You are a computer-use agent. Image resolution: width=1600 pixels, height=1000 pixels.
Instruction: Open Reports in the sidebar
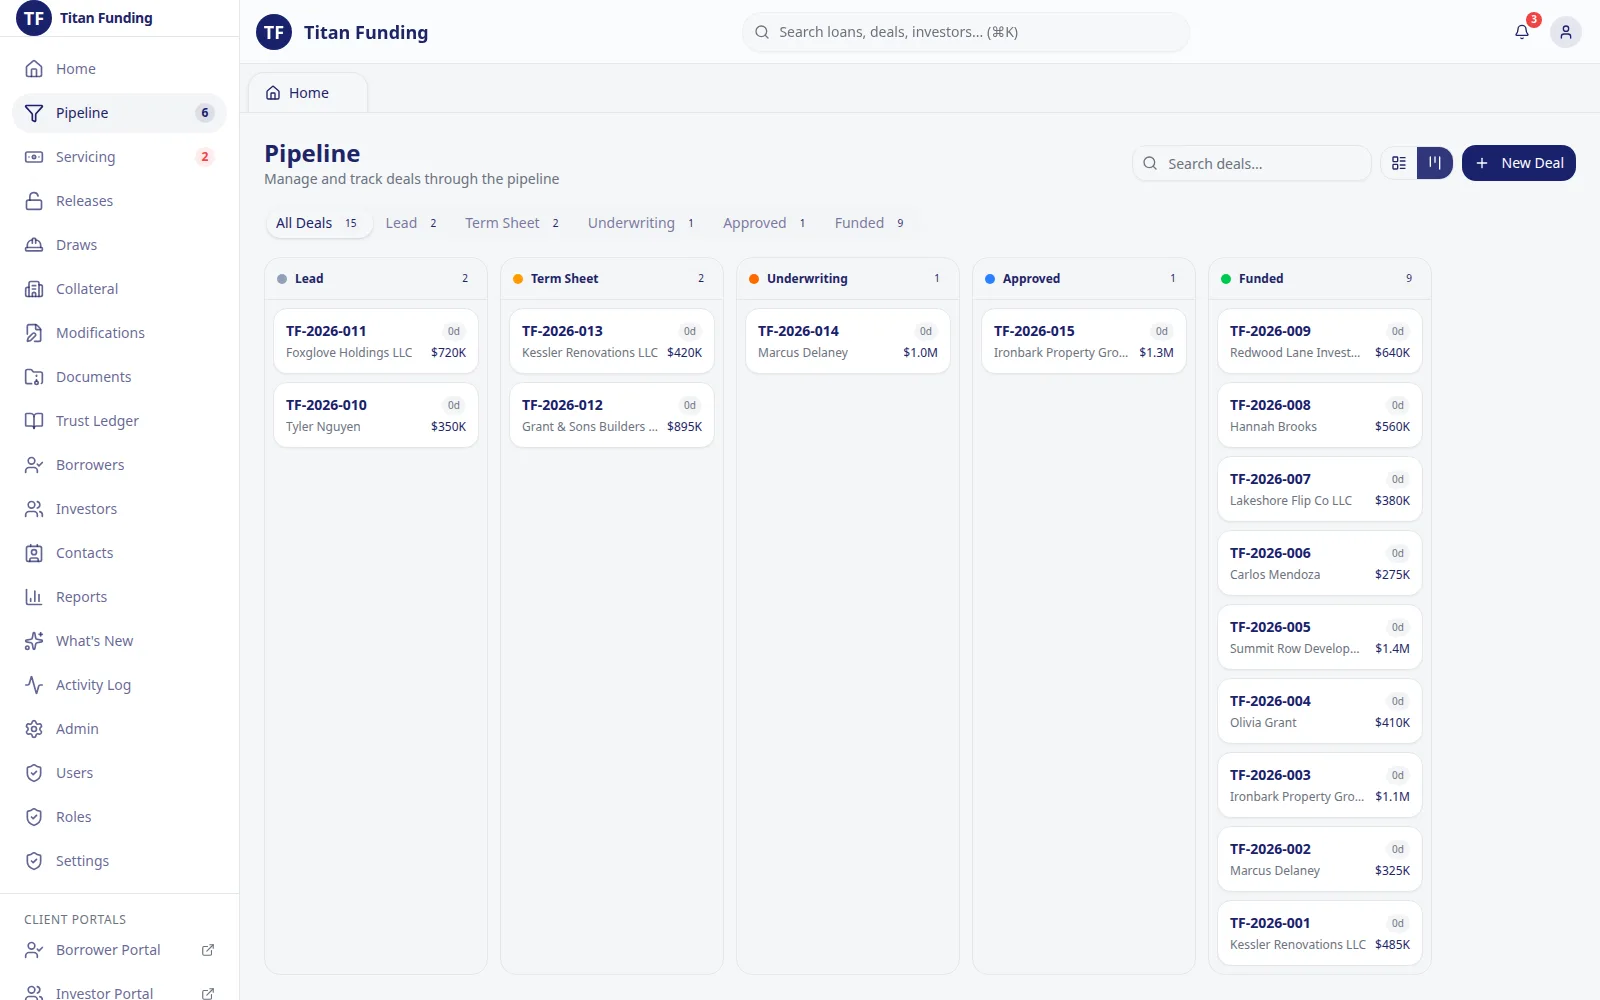[119, 597]
